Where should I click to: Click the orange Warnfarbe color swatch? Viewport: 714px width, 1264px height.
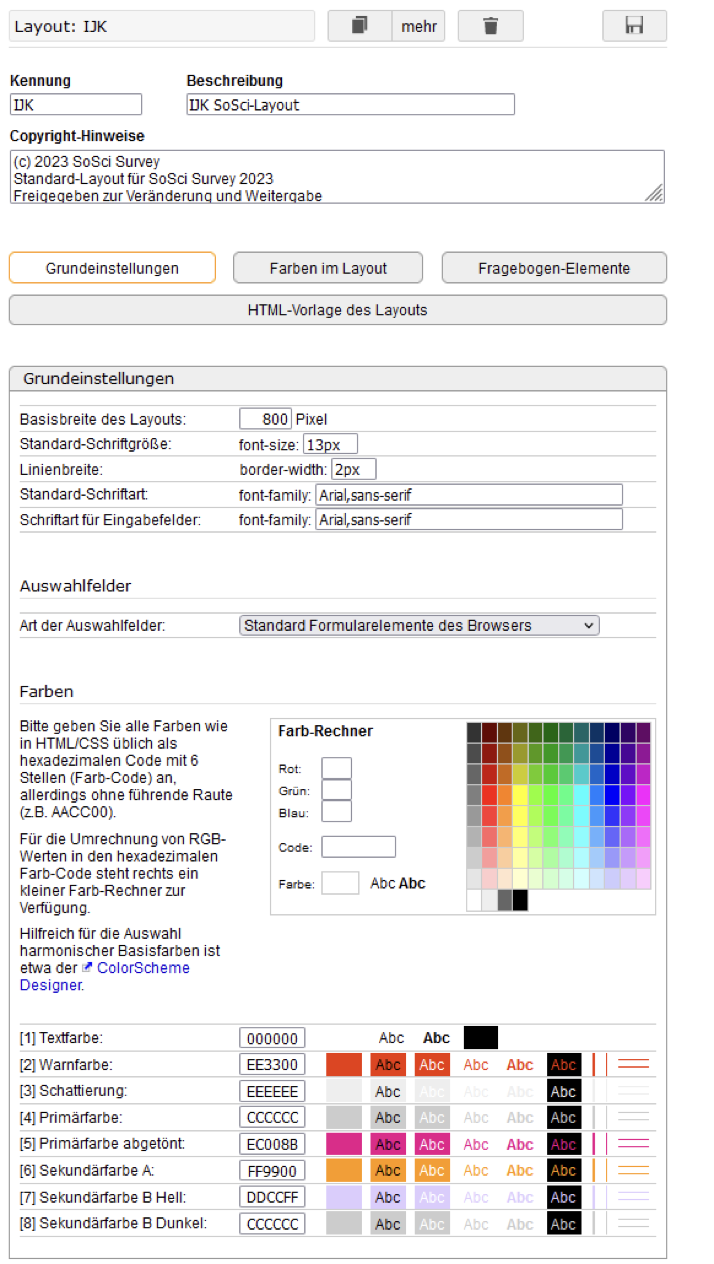pos(343,1065)
